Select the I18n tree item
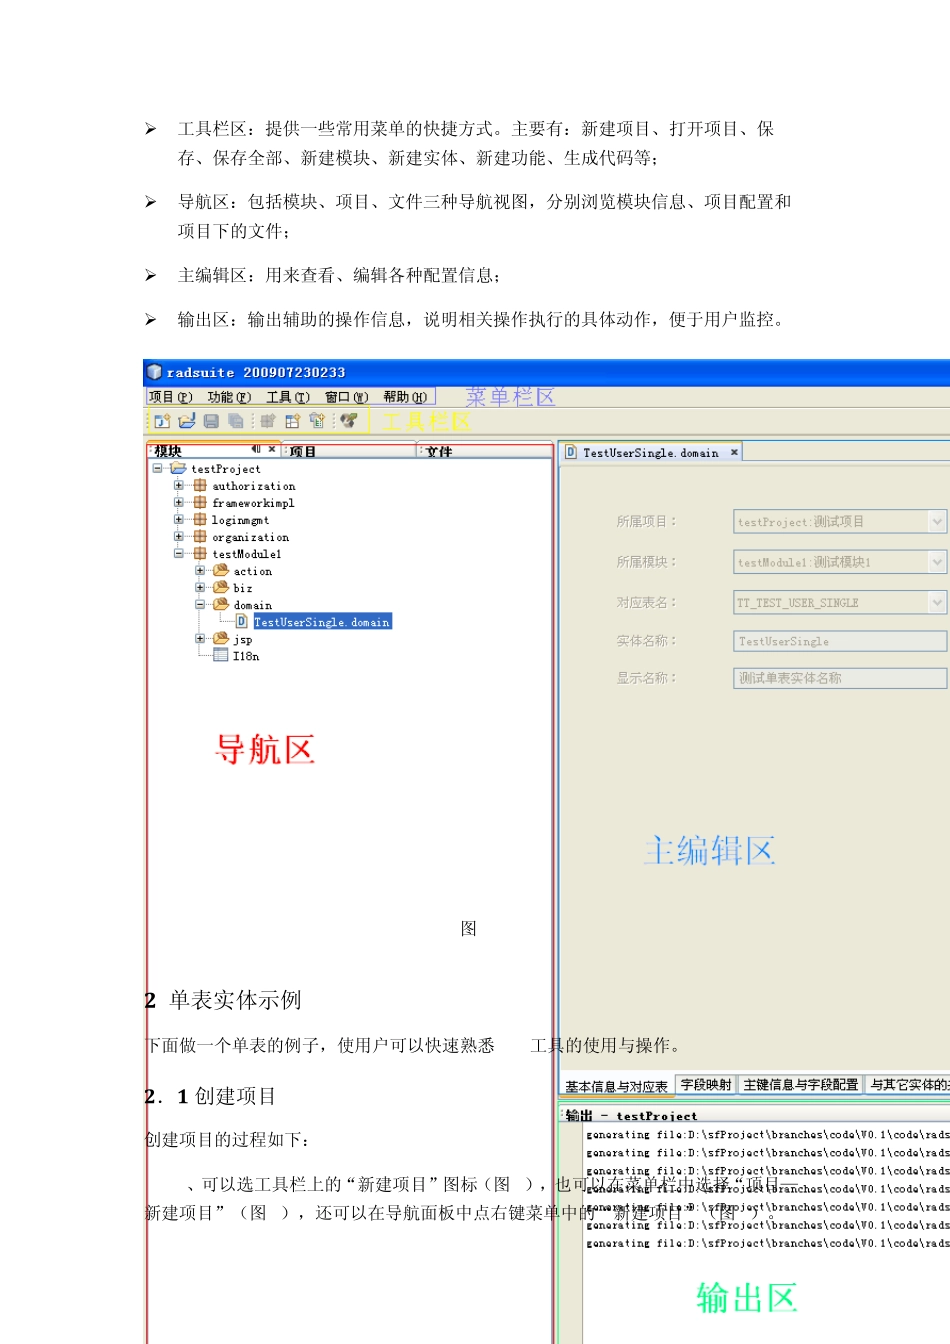This screenshot has height=1344, width=950. tap(246, 655)
